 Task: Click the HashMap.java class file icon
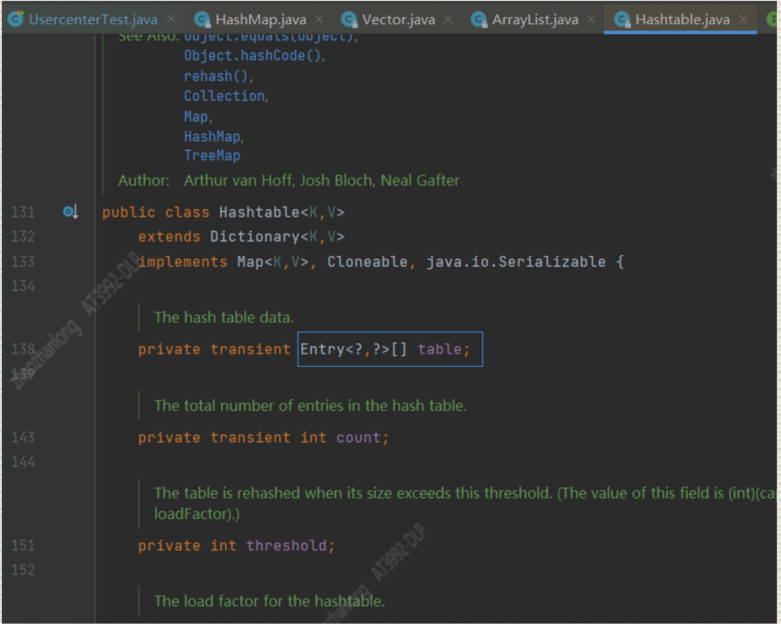click(202, 19)
